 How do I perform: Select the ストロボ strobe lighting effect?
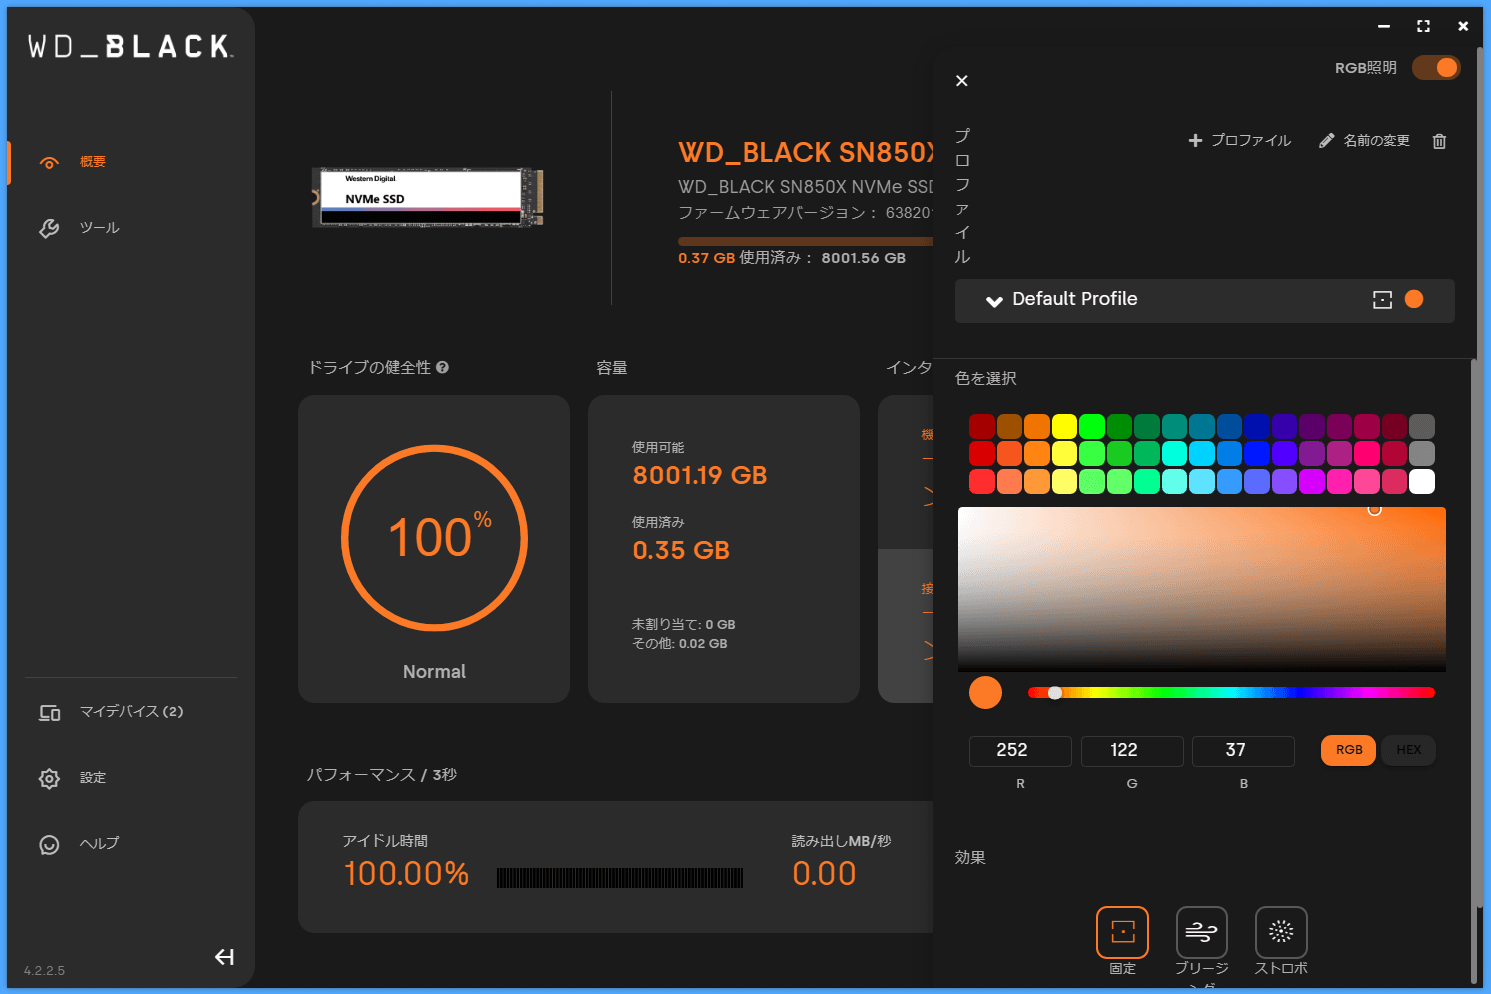point(1281,932)
